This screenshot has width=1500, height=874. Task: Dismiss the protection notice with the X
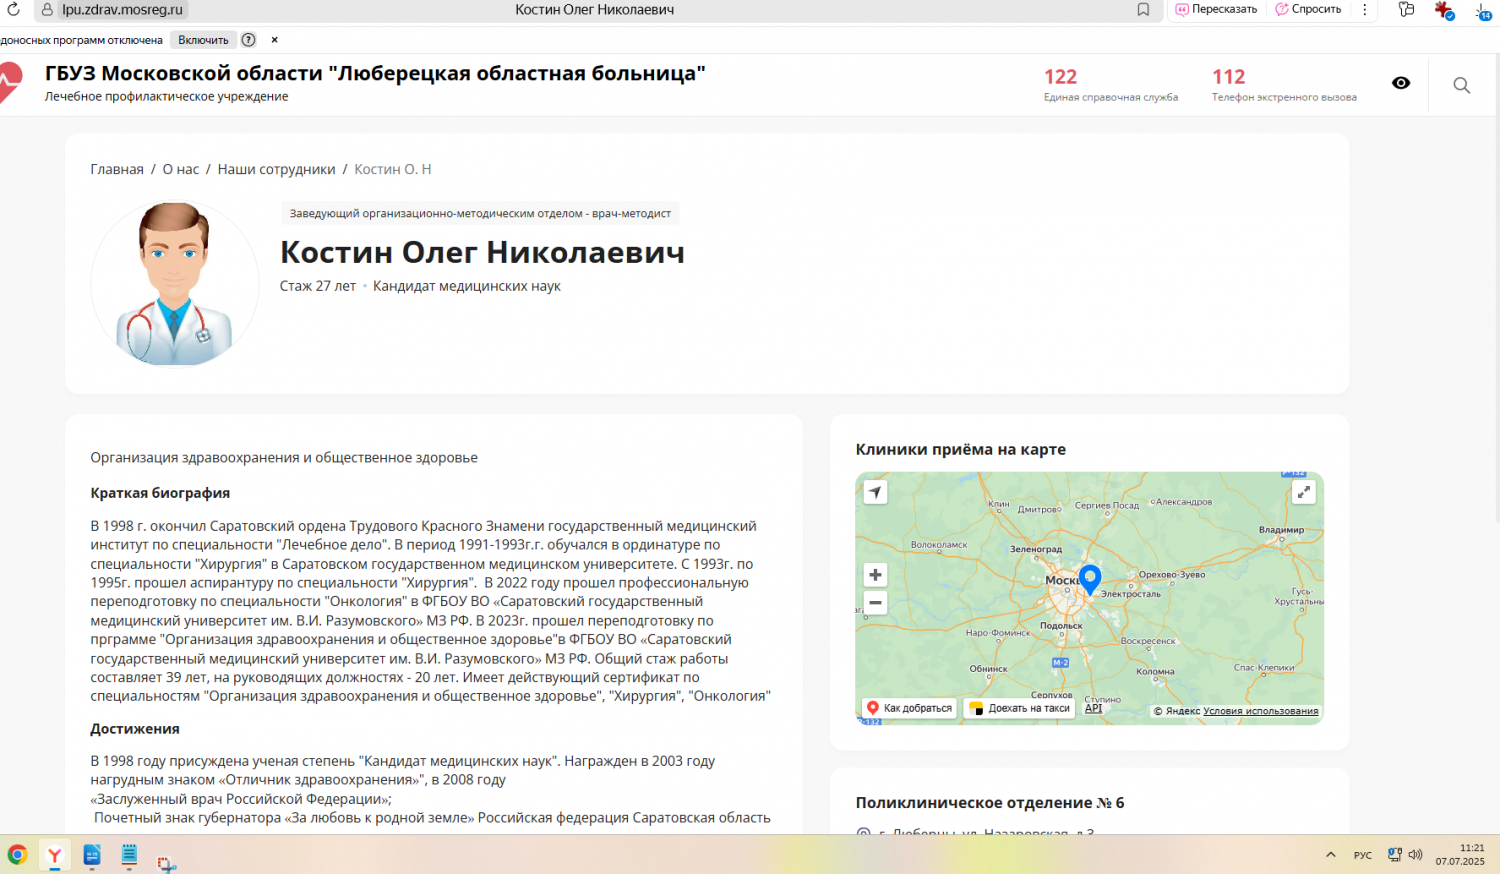(274, 40)
